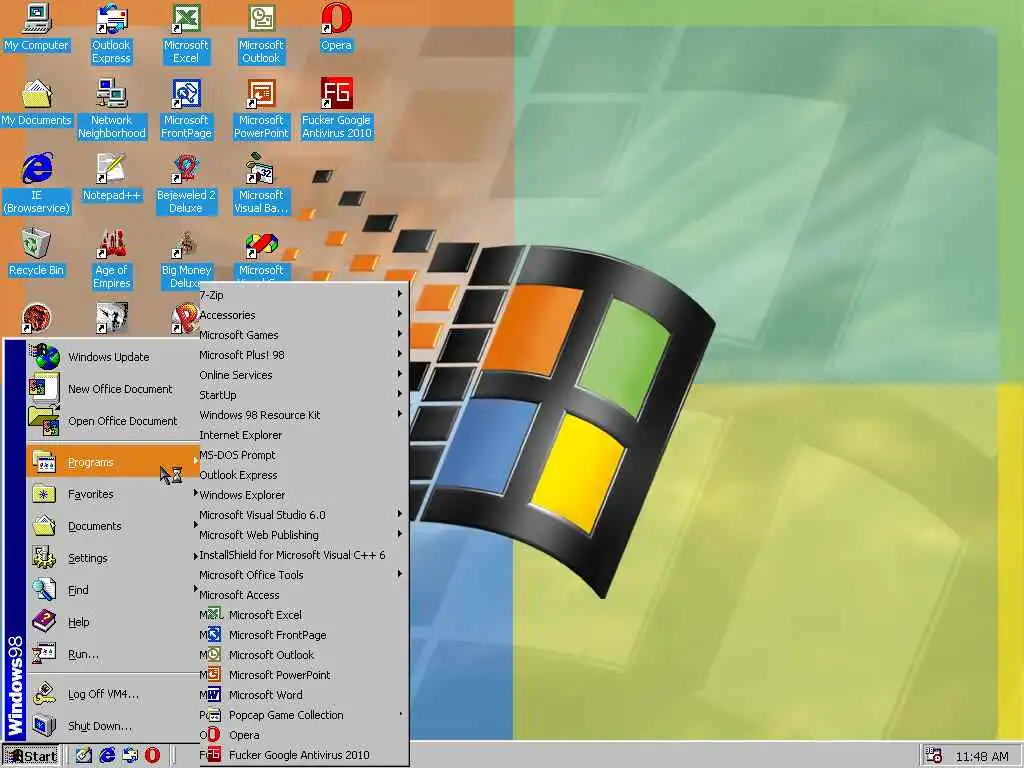The width and height of the screenshot is (1024, 768).
Task: Click Outlook Express Quick Launch icon
Action: [x=129, y=756]
